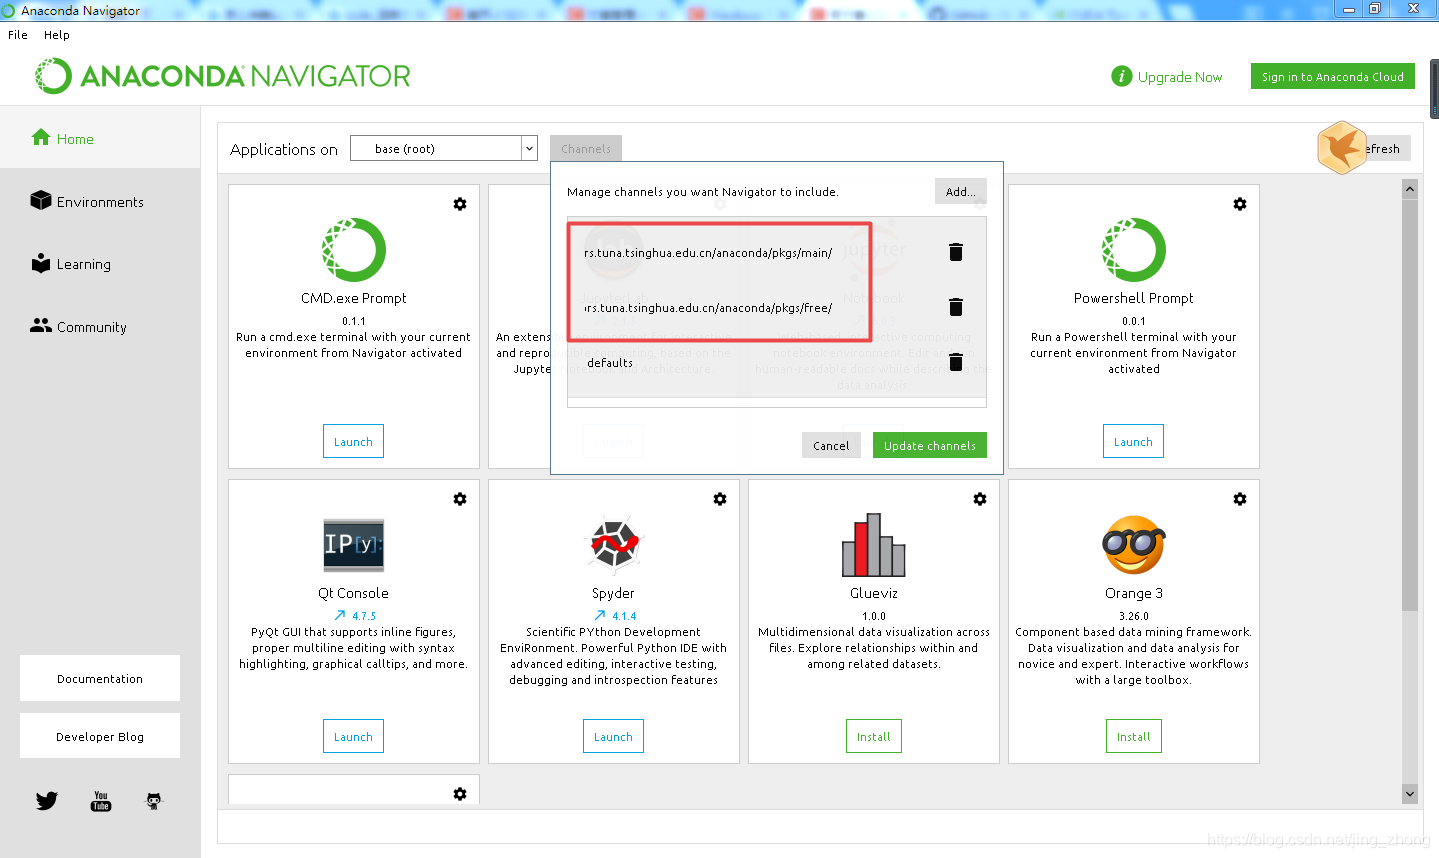Sign in to Anaconda Cloud

[1333, 77]
